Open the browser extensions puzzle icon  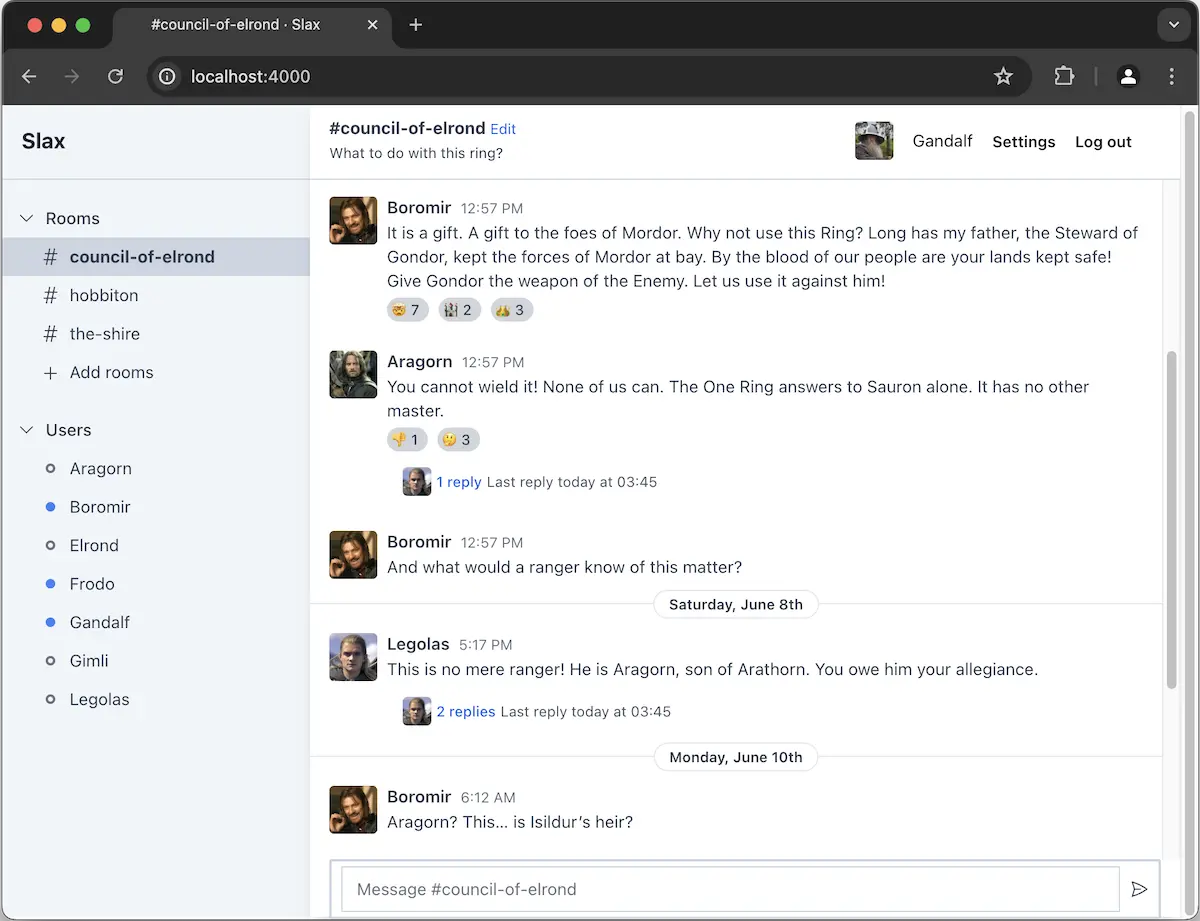coord(1064,76)
